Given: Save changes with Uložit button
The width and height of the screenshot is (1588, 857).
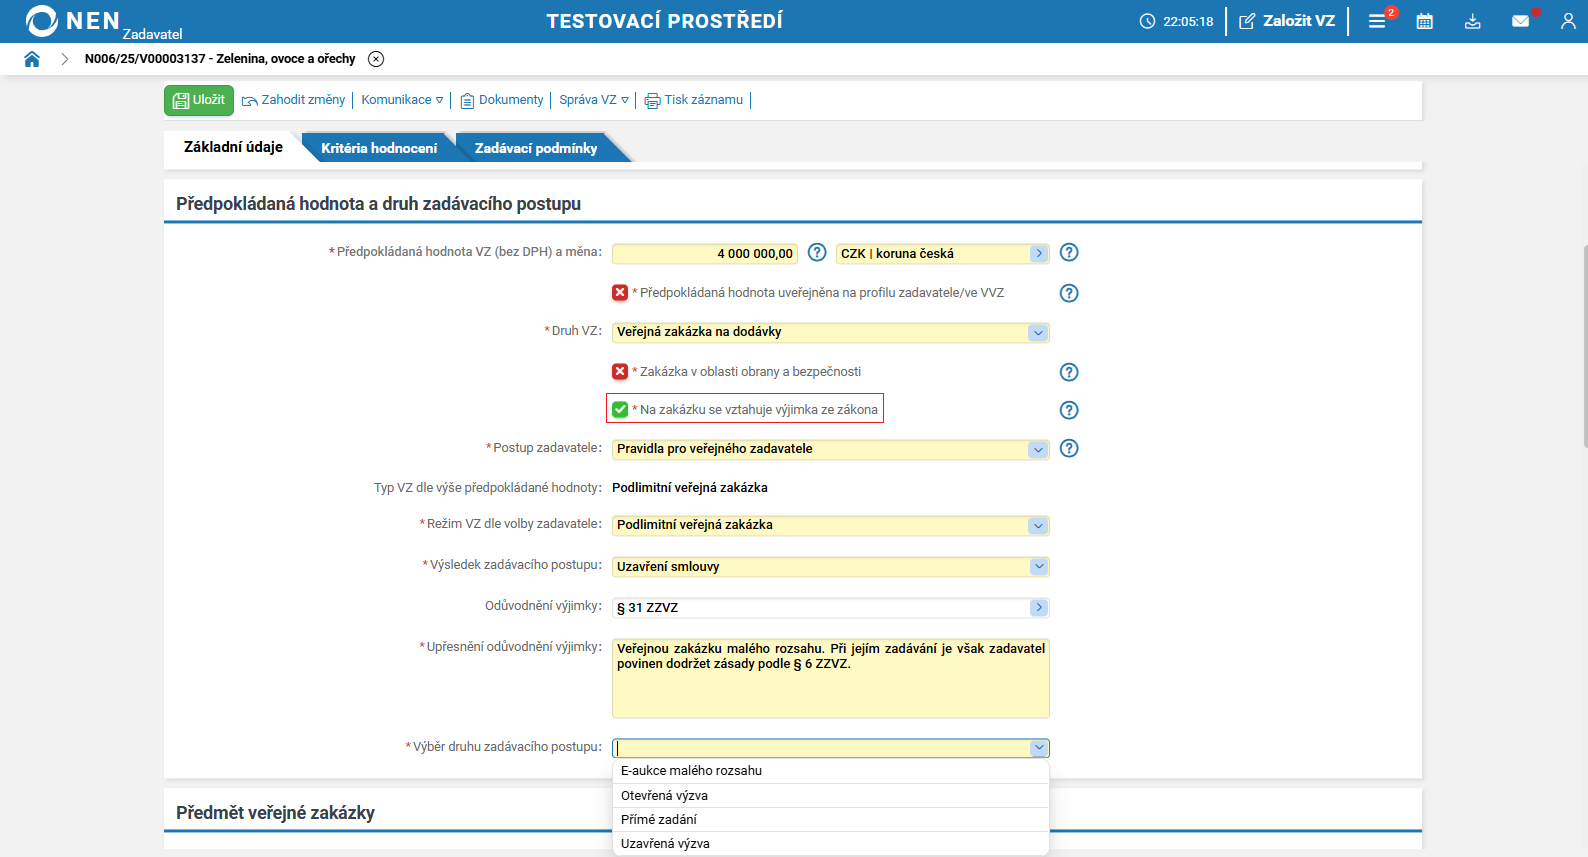Looking at the screenshot, I should [199, 100].
